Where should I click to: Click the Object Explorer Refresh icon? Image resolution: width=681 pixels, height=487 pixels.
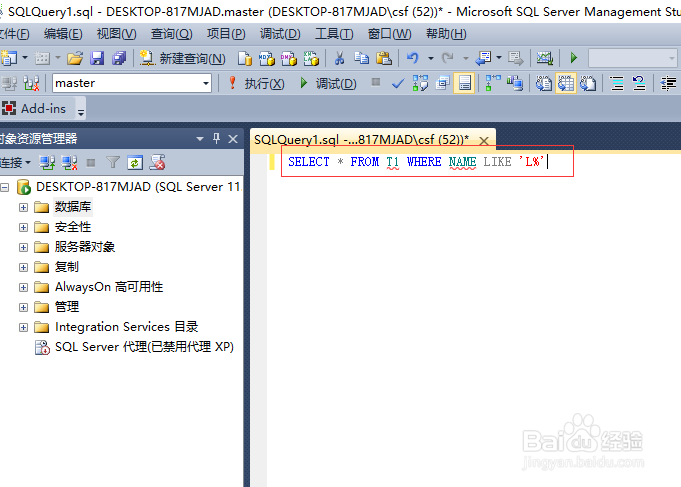135,163
